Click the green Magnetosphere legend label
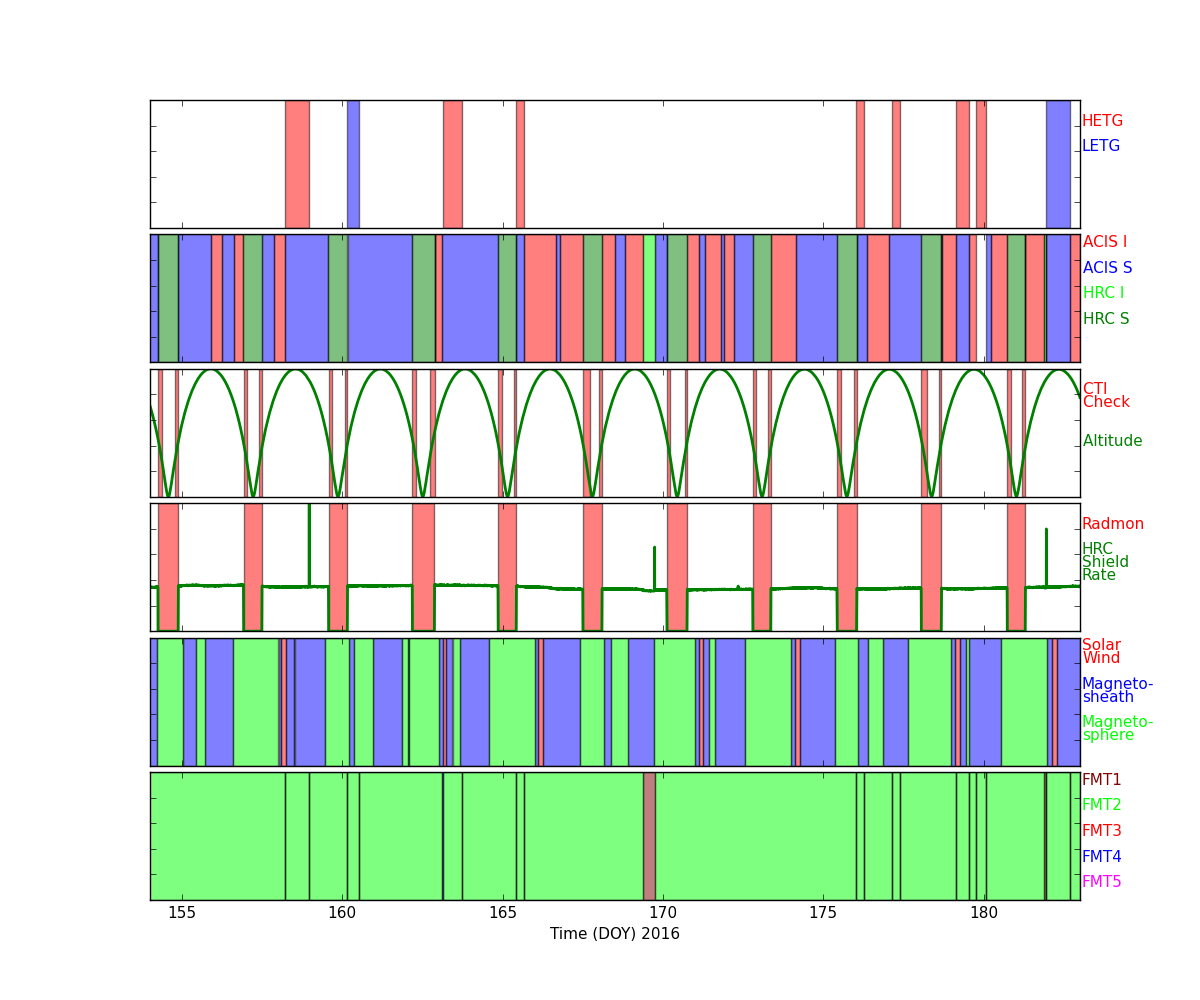The image size is (1200, 1000). (1117, 729)
